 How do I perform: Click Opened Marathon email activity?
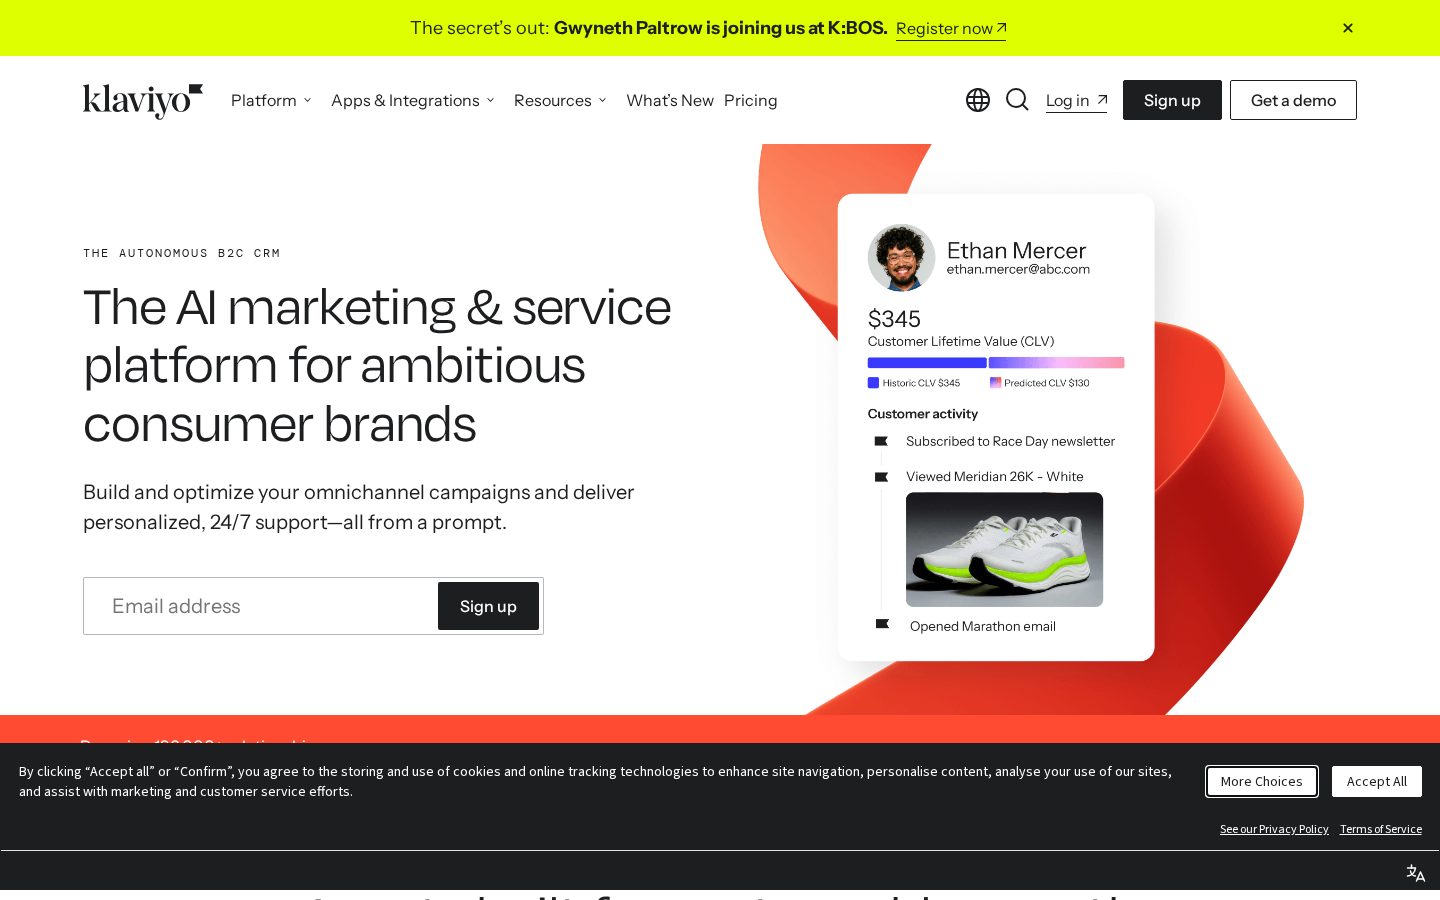tap(983, 626)
